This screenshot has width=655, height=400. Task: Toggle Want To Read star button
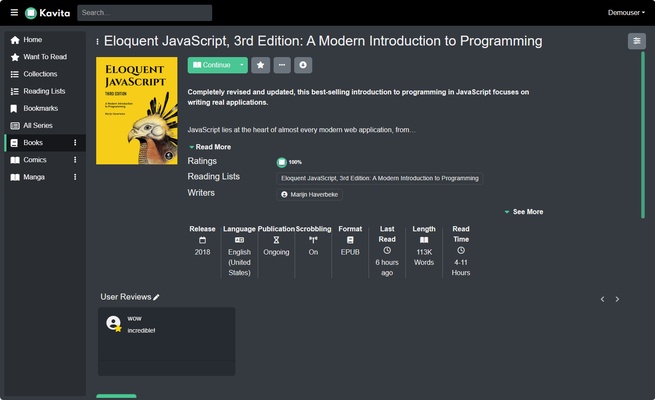(260, 65)
